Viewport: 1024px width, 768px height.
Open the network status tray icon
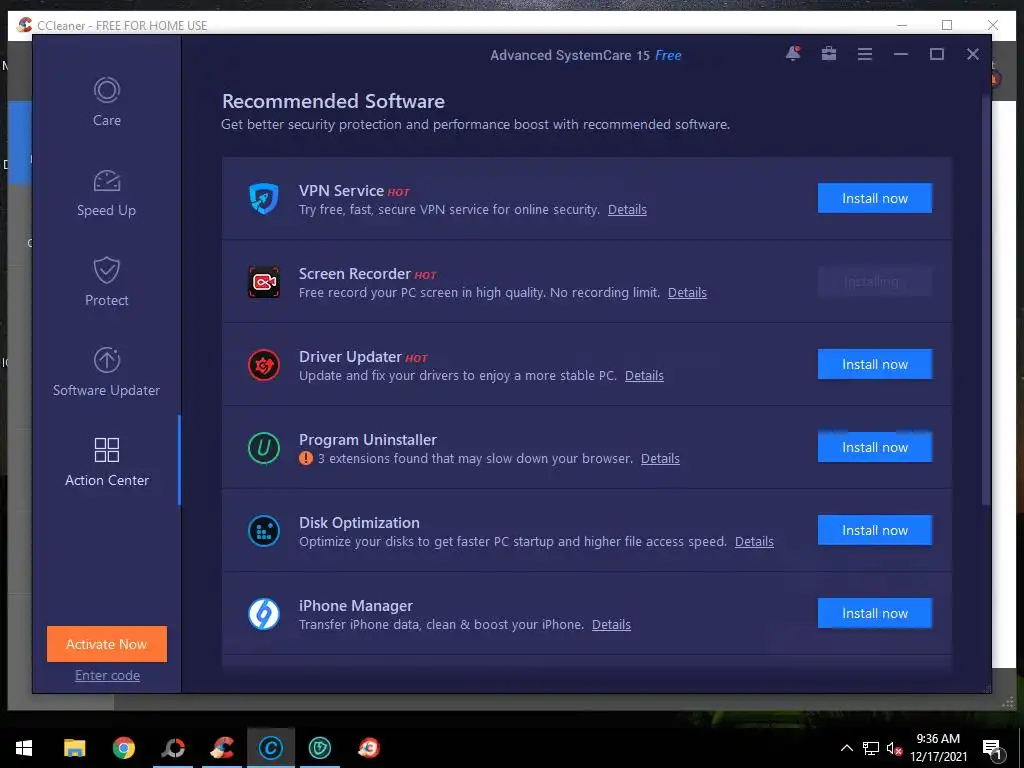point(871,748)
